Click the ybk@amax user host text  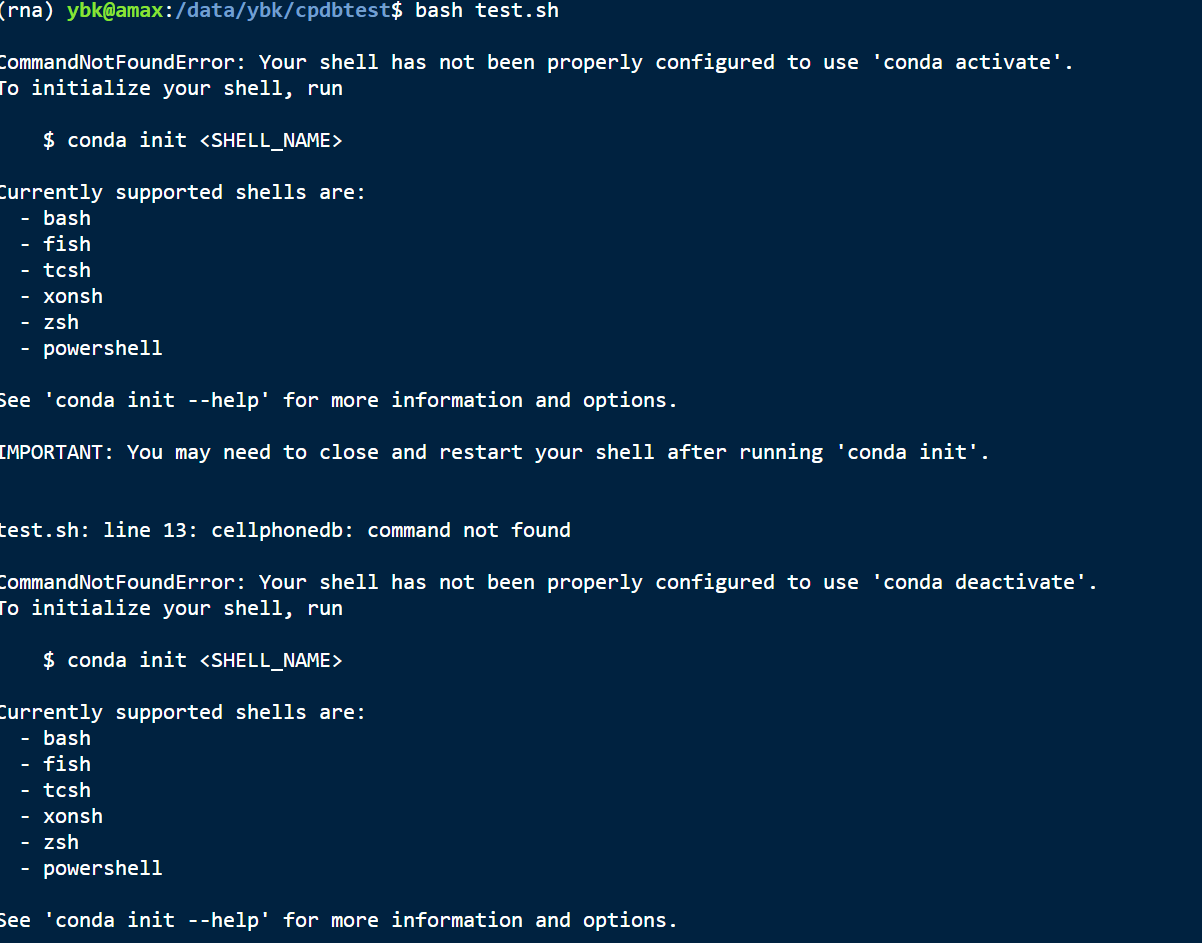pyautogui.click(x=114, y=11)
